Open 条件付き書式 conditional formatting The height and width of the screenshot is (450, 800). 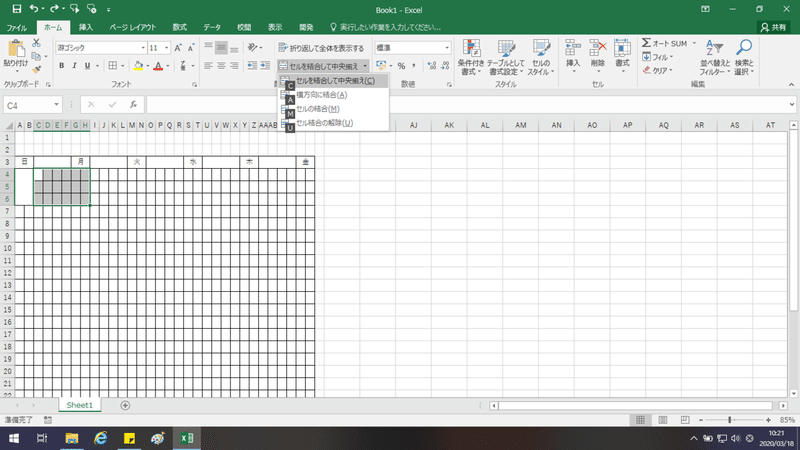click(x=470, y=58)
